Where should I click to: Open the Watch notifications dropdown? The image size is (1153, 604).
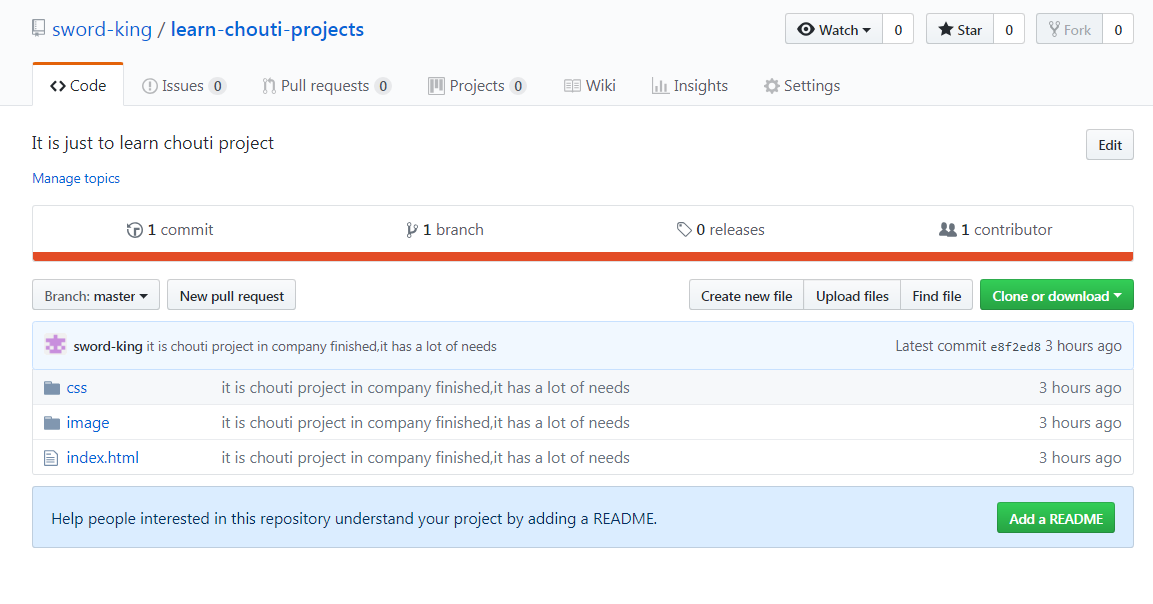(x=834, y=30)
